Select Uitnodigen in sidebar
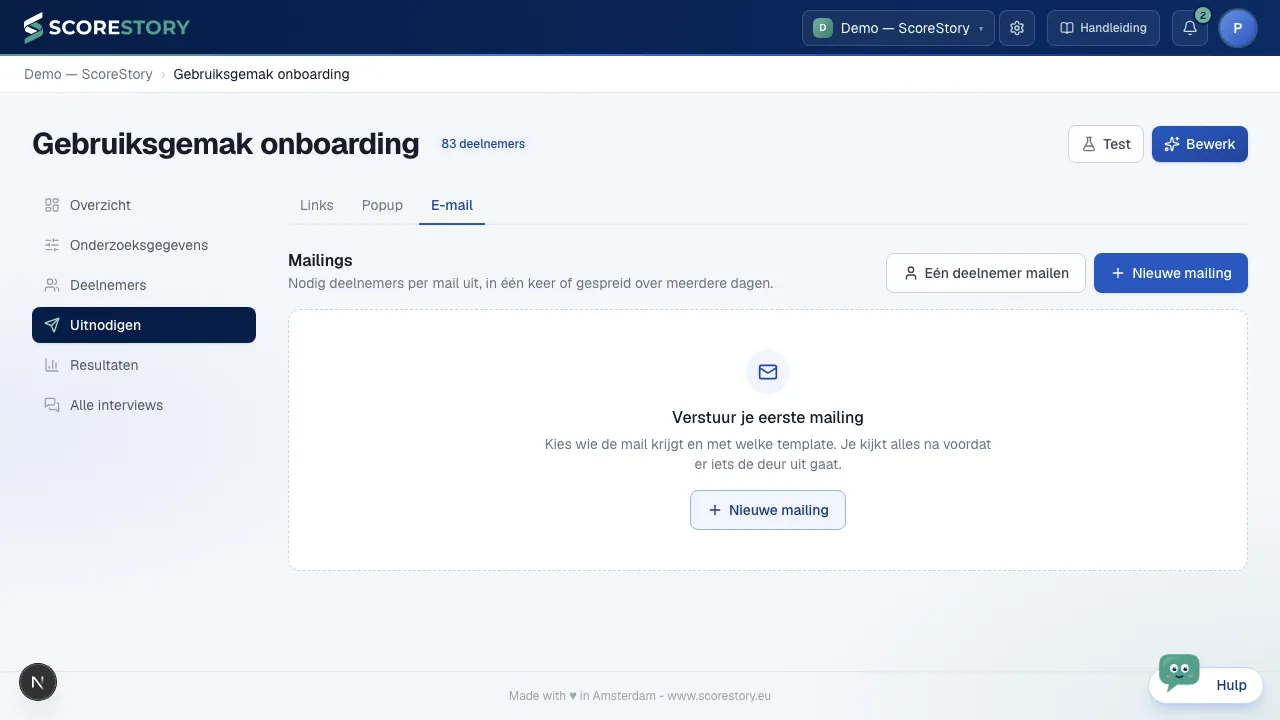This screenshot has width=1280, height=720. (144, 325)
